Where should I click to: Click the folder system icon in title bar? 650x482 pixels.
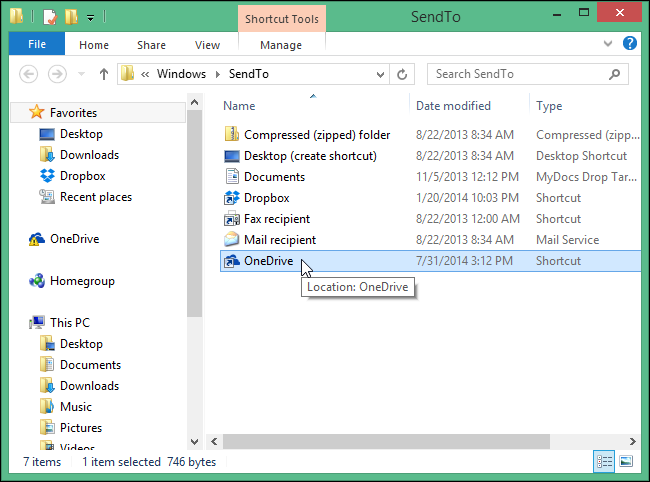pos(17,17)
